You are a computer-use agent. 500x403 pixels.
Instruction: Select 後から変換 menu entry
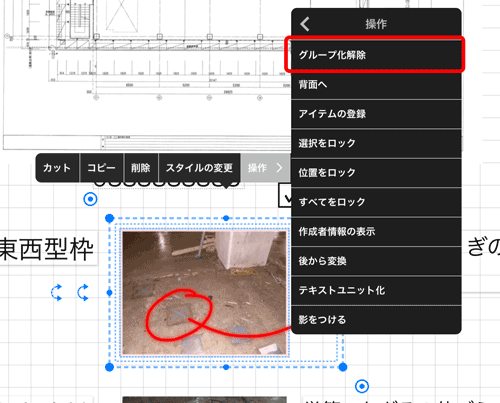point(376,261)
